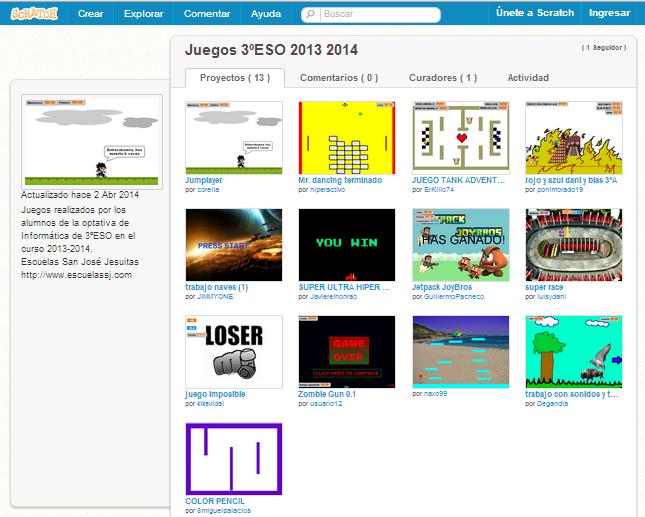Switch to Comentarios (0) tab

(x=339, y=78)
